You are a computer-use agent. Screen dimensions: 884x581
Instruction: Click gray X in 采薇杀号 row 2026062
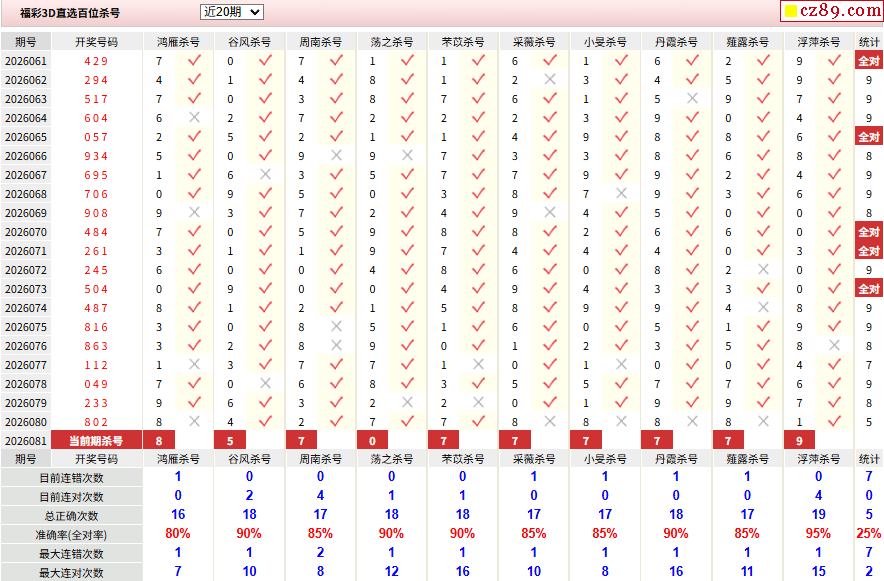coord(550,79)
